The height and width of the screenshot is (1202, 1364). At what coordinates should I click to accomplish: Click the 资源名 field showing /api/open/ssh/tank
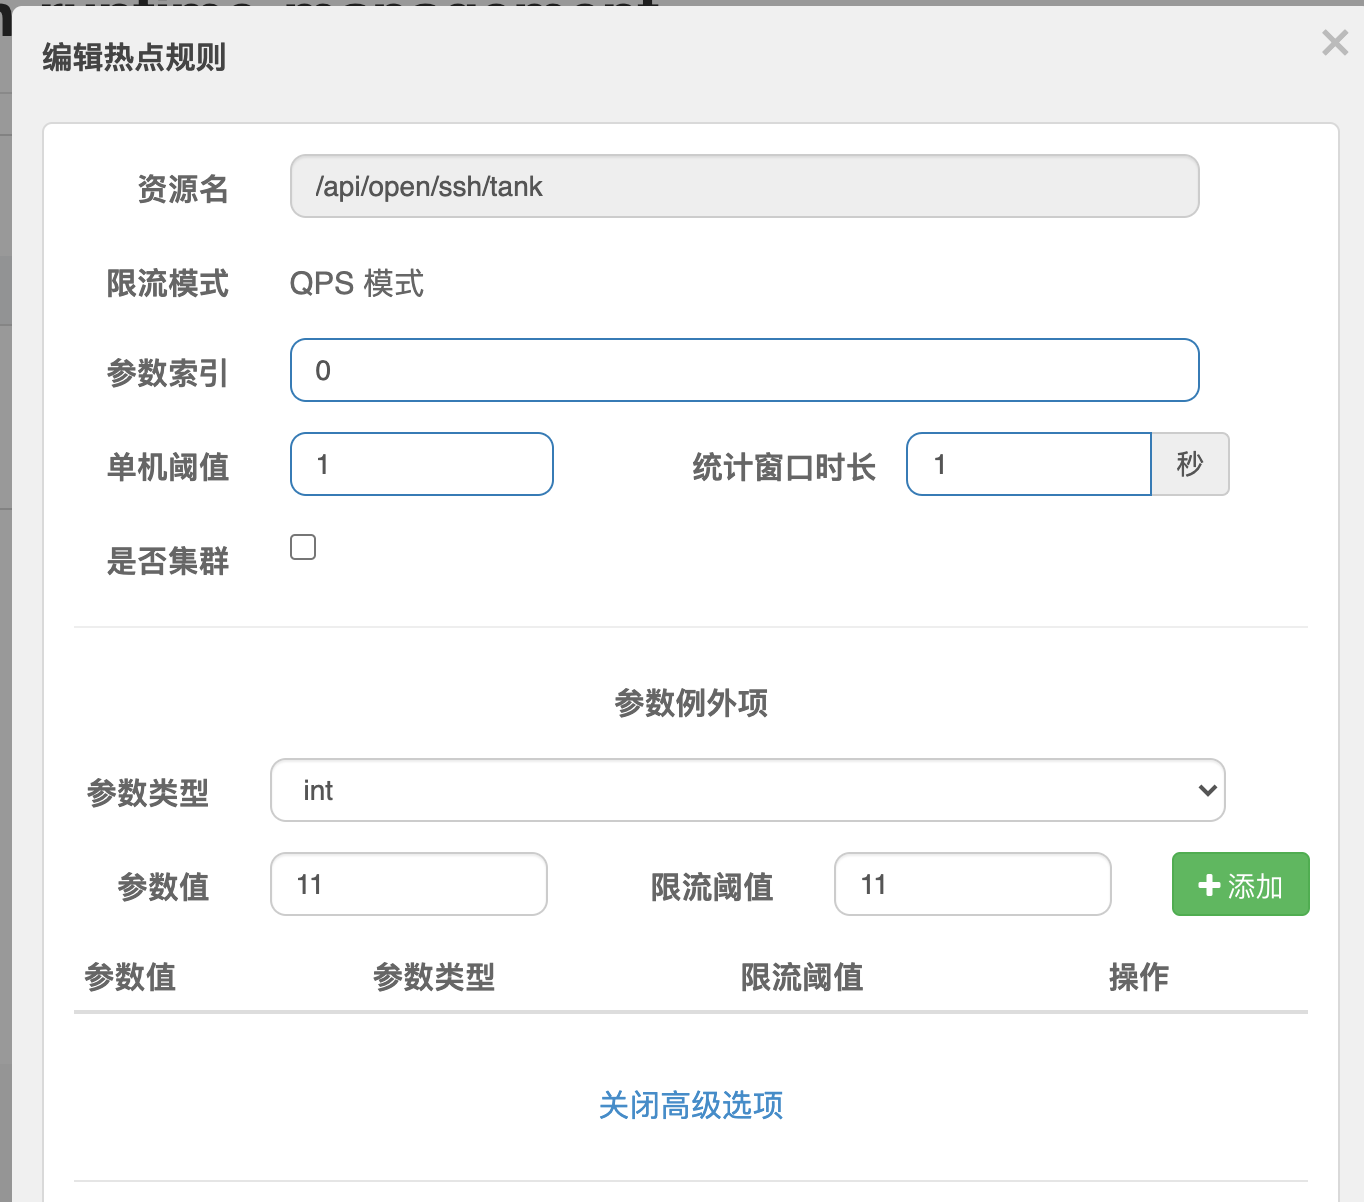[x=744, y=186]
